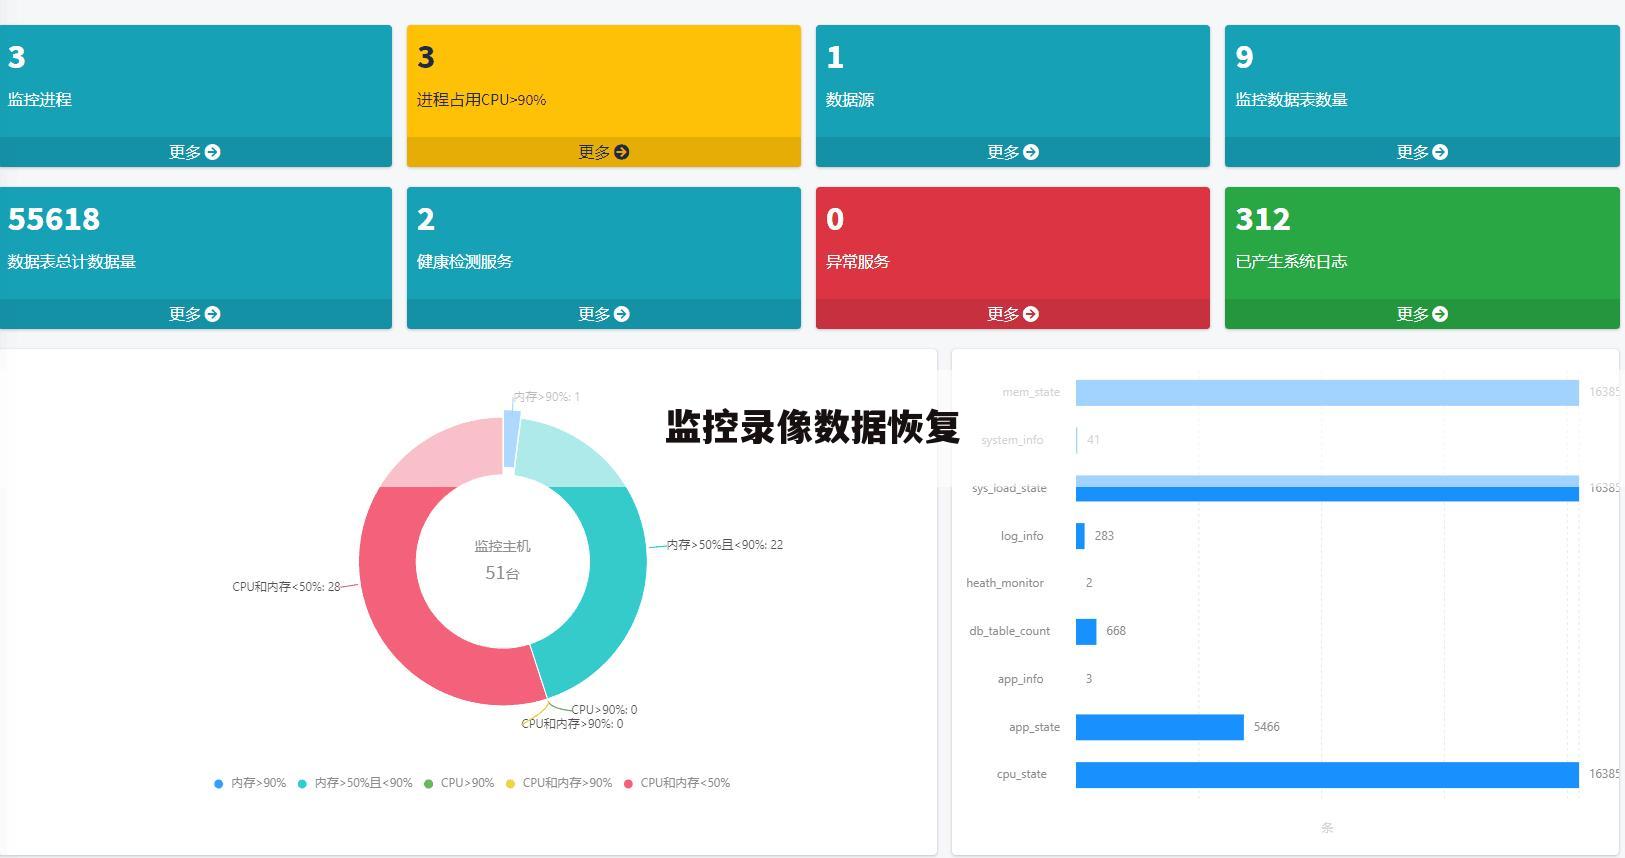Click 监控主机 text in donut center

pos(502,546)
